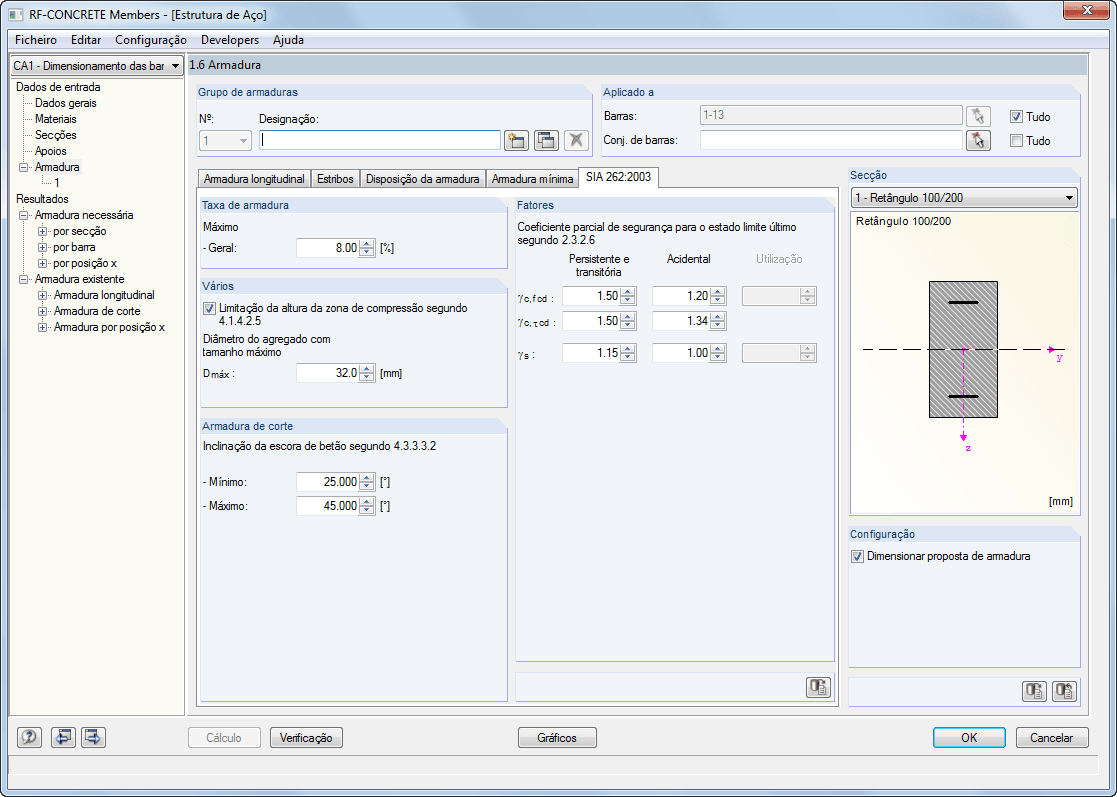Click the cross-section preview Retângulo 100/200
The image size is (1117, 797).
964,363
